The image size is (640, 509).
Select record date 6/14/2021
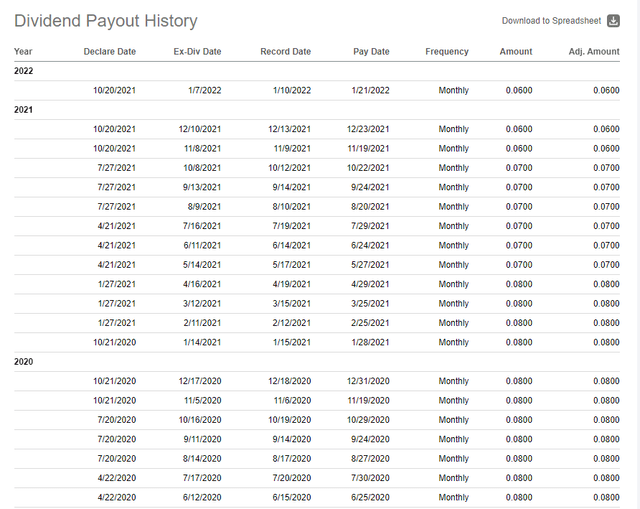[x=291, y=245]
